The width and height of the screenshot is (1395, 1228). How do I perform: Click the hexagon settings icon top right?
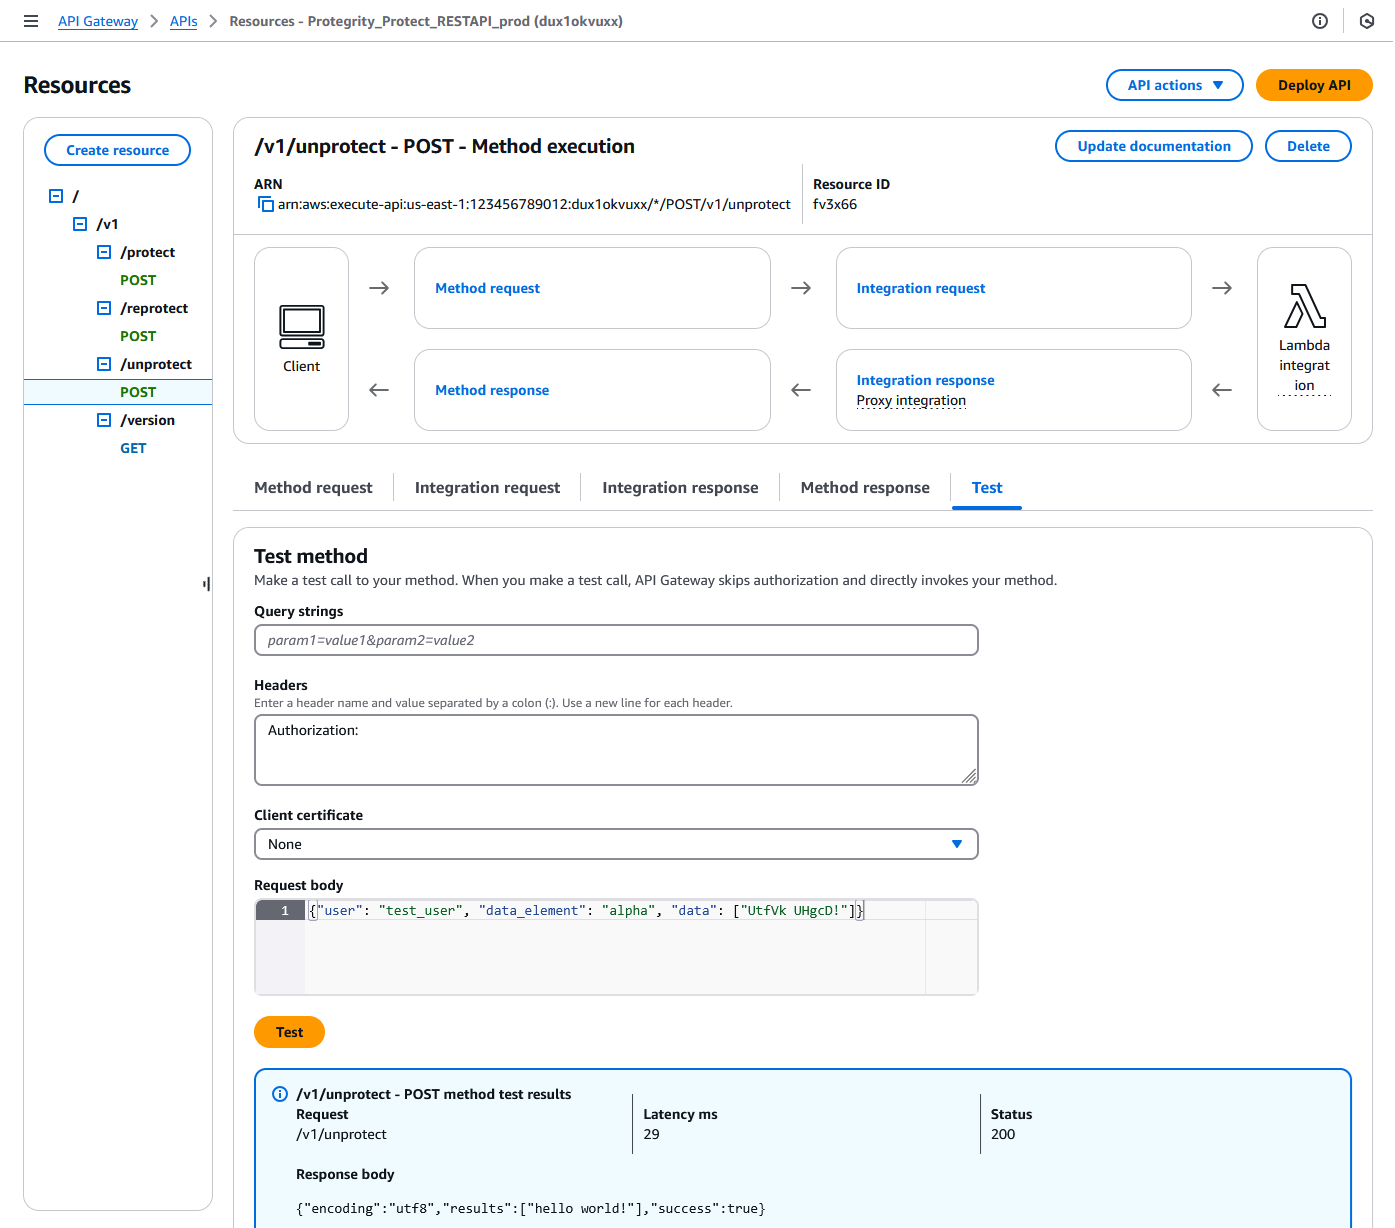pyautogui.click(x=1366, y=21)
